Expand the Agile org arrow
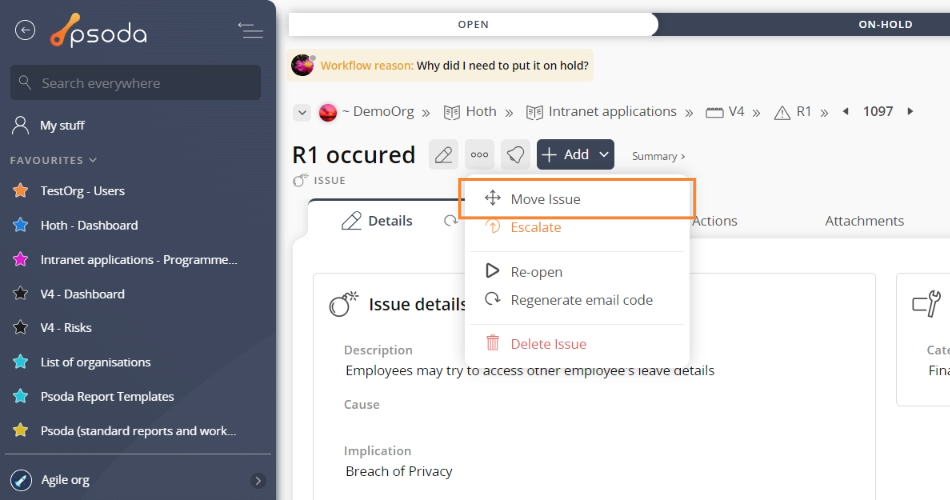Screen dimensions: 950x500 pyautogui.click(x=258, y=481)
